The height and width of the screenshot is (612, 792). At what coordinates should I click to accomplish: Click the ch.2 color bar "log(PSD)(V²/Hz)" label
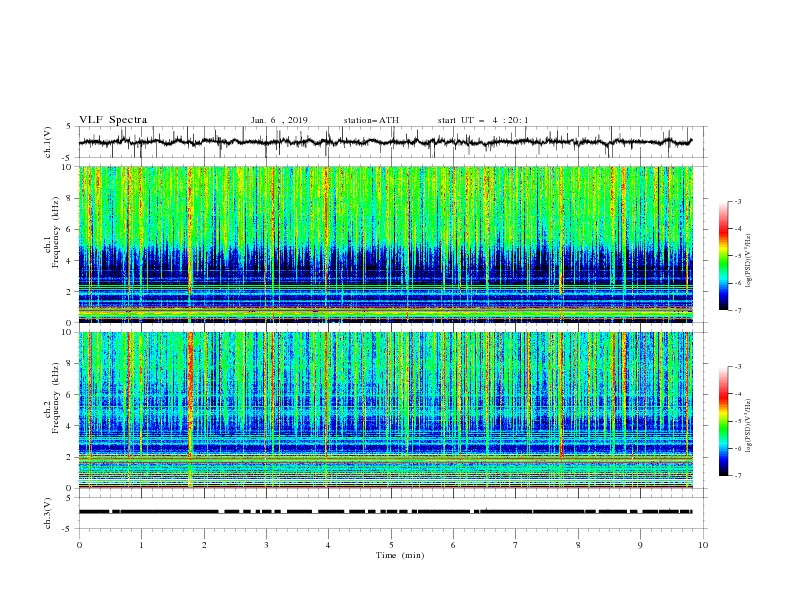pyautogui.click(x=749, y=426)
